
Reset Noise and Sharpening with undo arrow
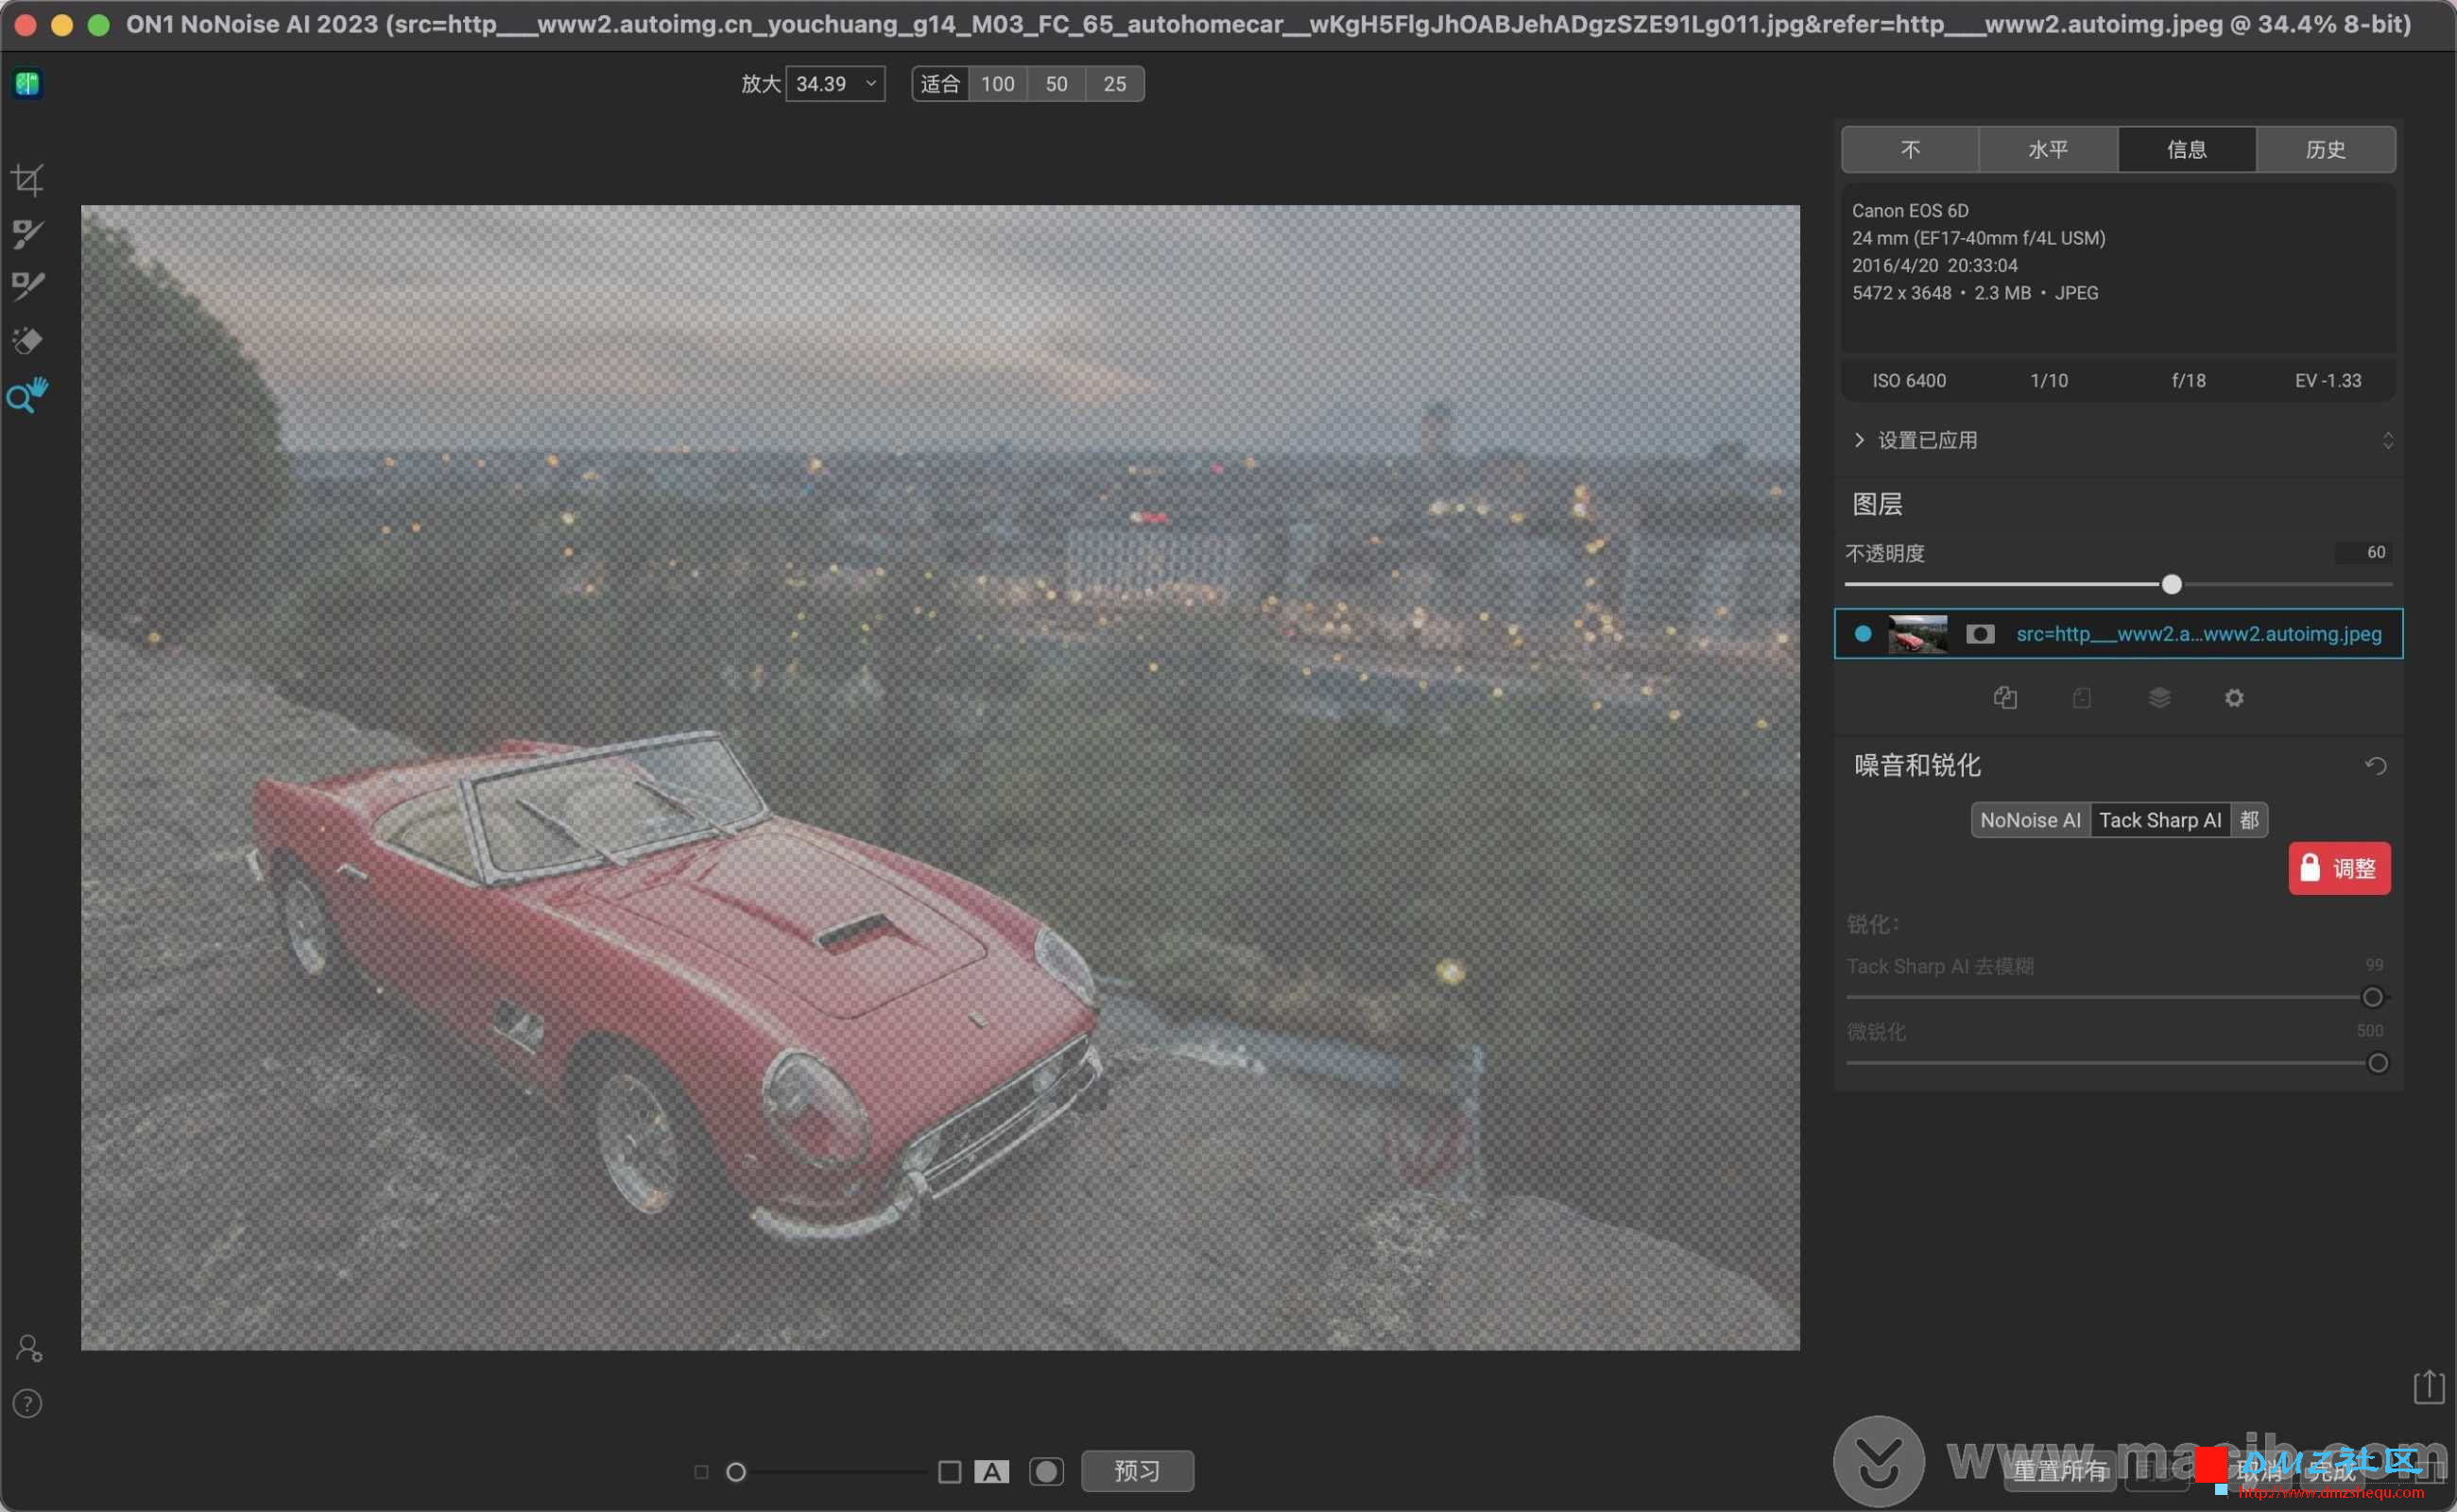2376,766
